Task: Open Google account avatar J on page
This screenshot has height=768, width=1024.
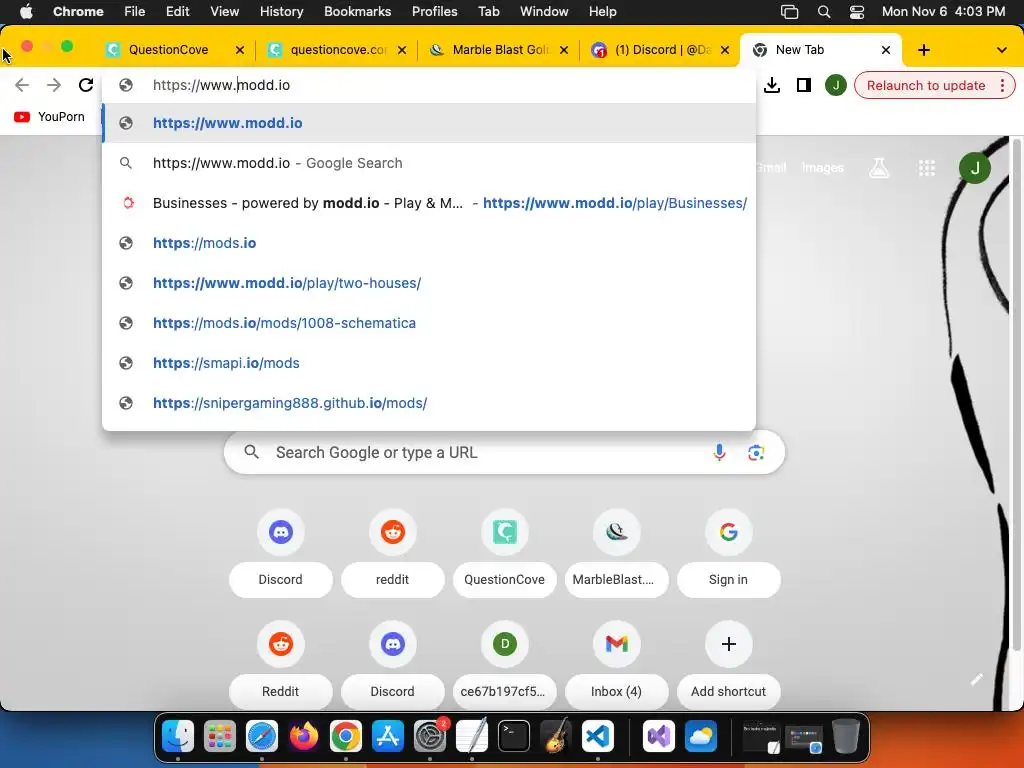Action: (x=974, y=168)
